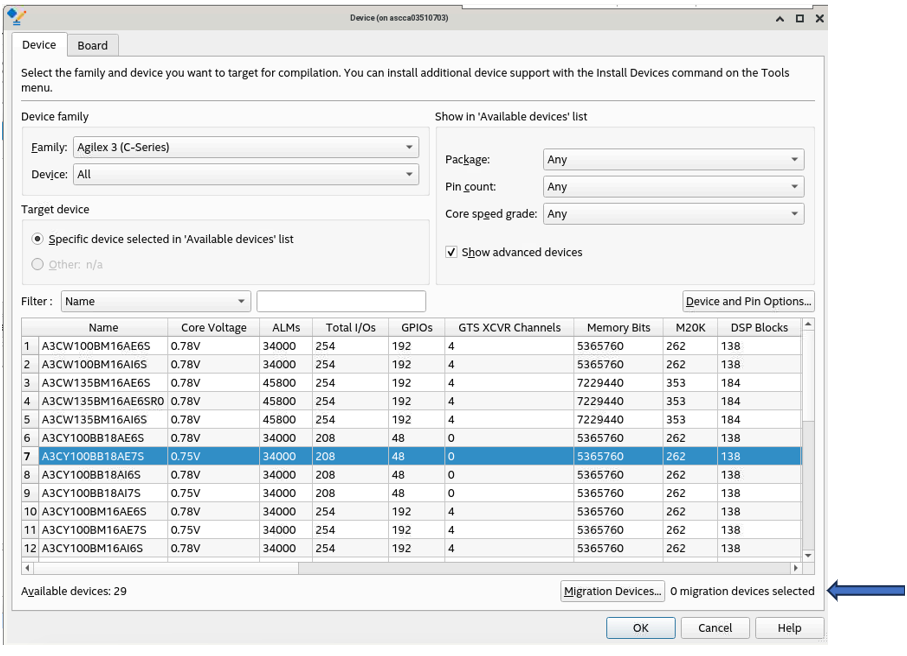Sort by the Total I/Os column header

351,327
